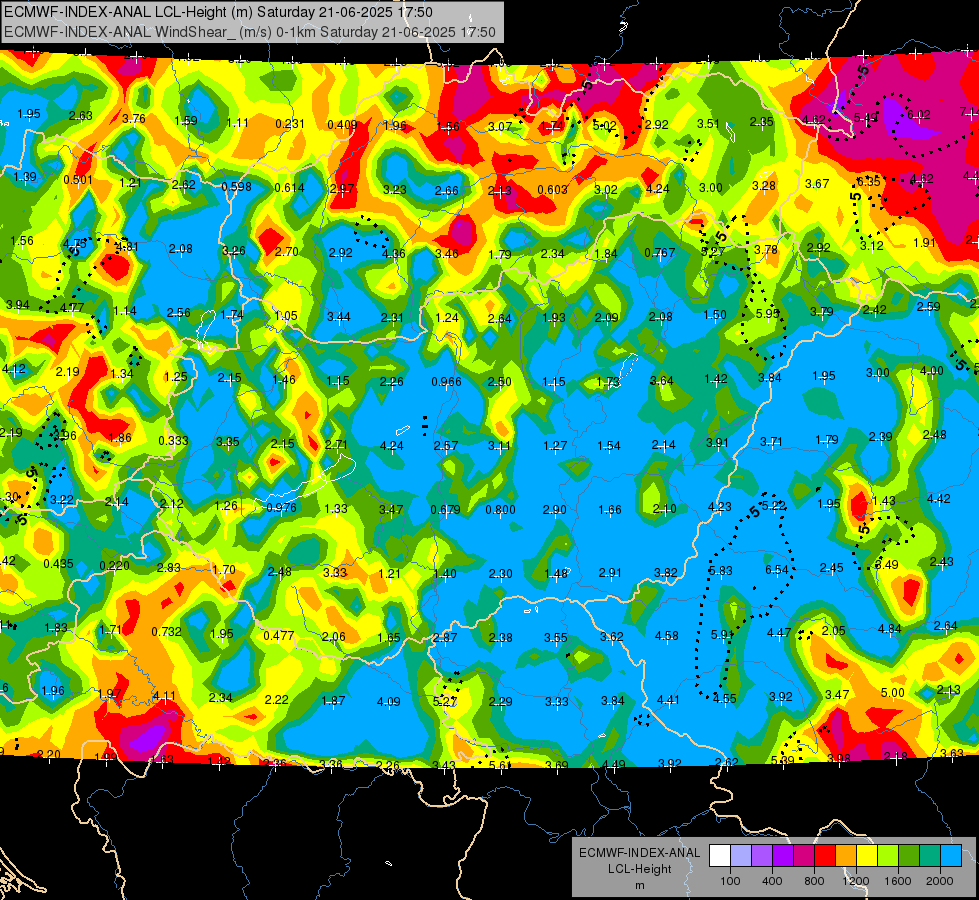979x900 pixels.
Task: Click the magenta legend swatch
Action: click(804, 856)
